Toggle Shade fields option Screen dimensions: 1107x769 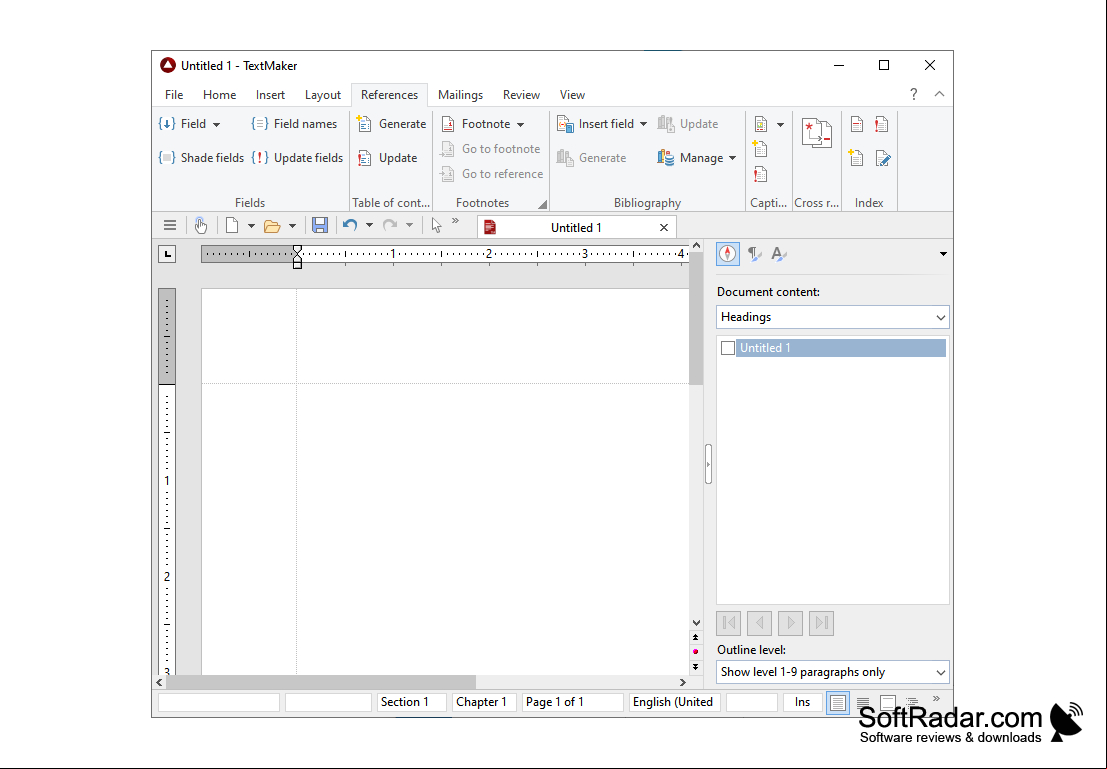click(201, 157)
